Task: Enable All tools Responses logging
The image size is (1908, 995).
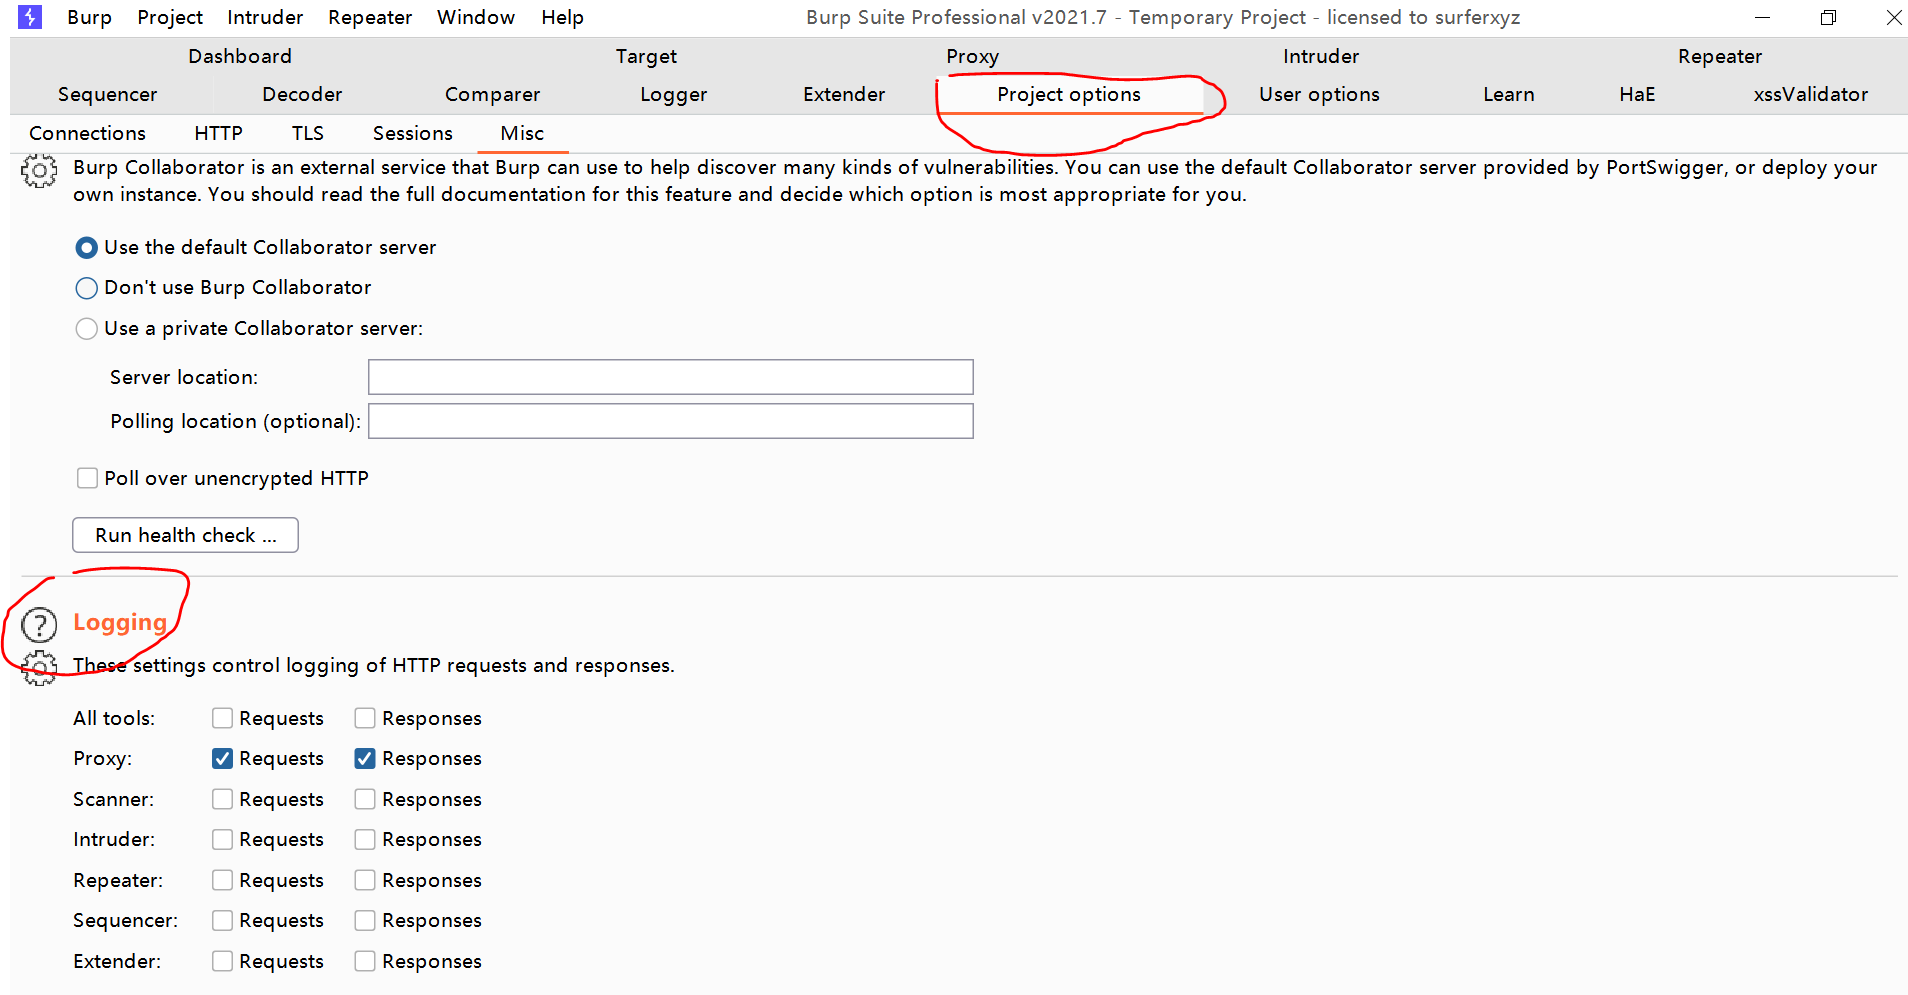Action: [x=365, y=718]
